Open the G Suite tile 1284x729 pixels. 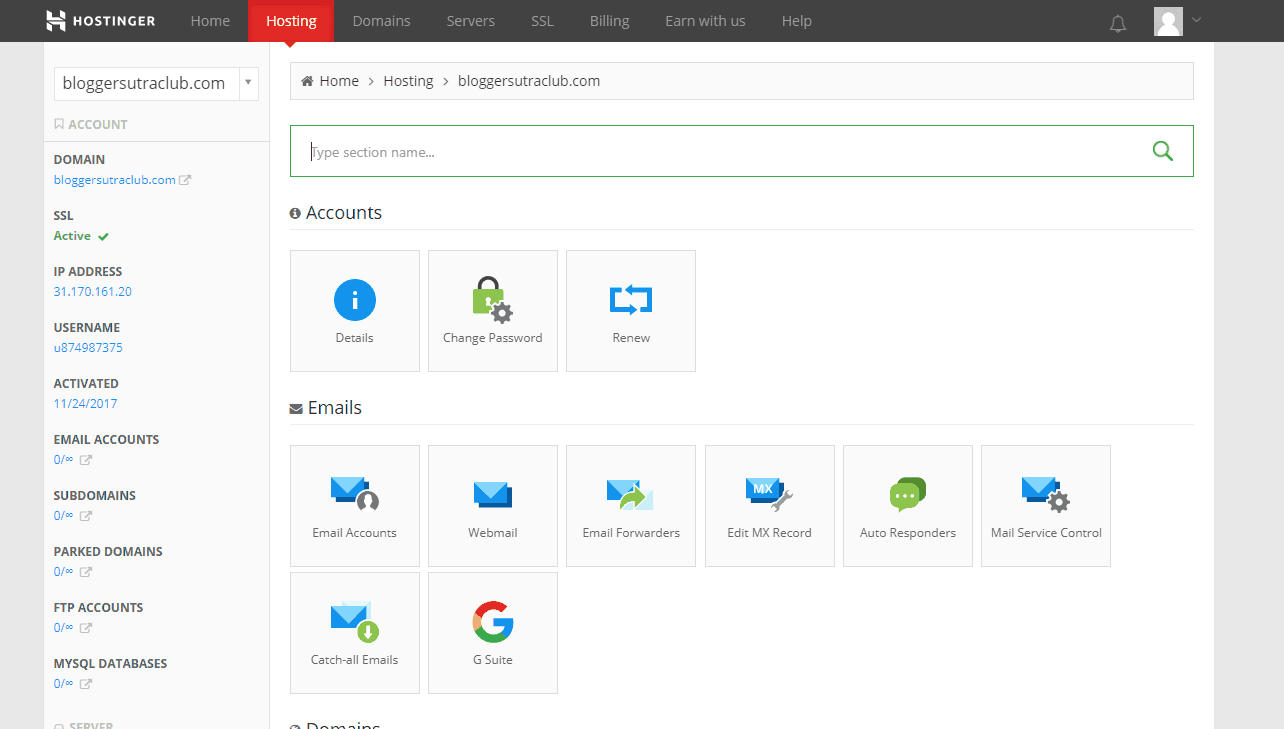coord(493,633)
